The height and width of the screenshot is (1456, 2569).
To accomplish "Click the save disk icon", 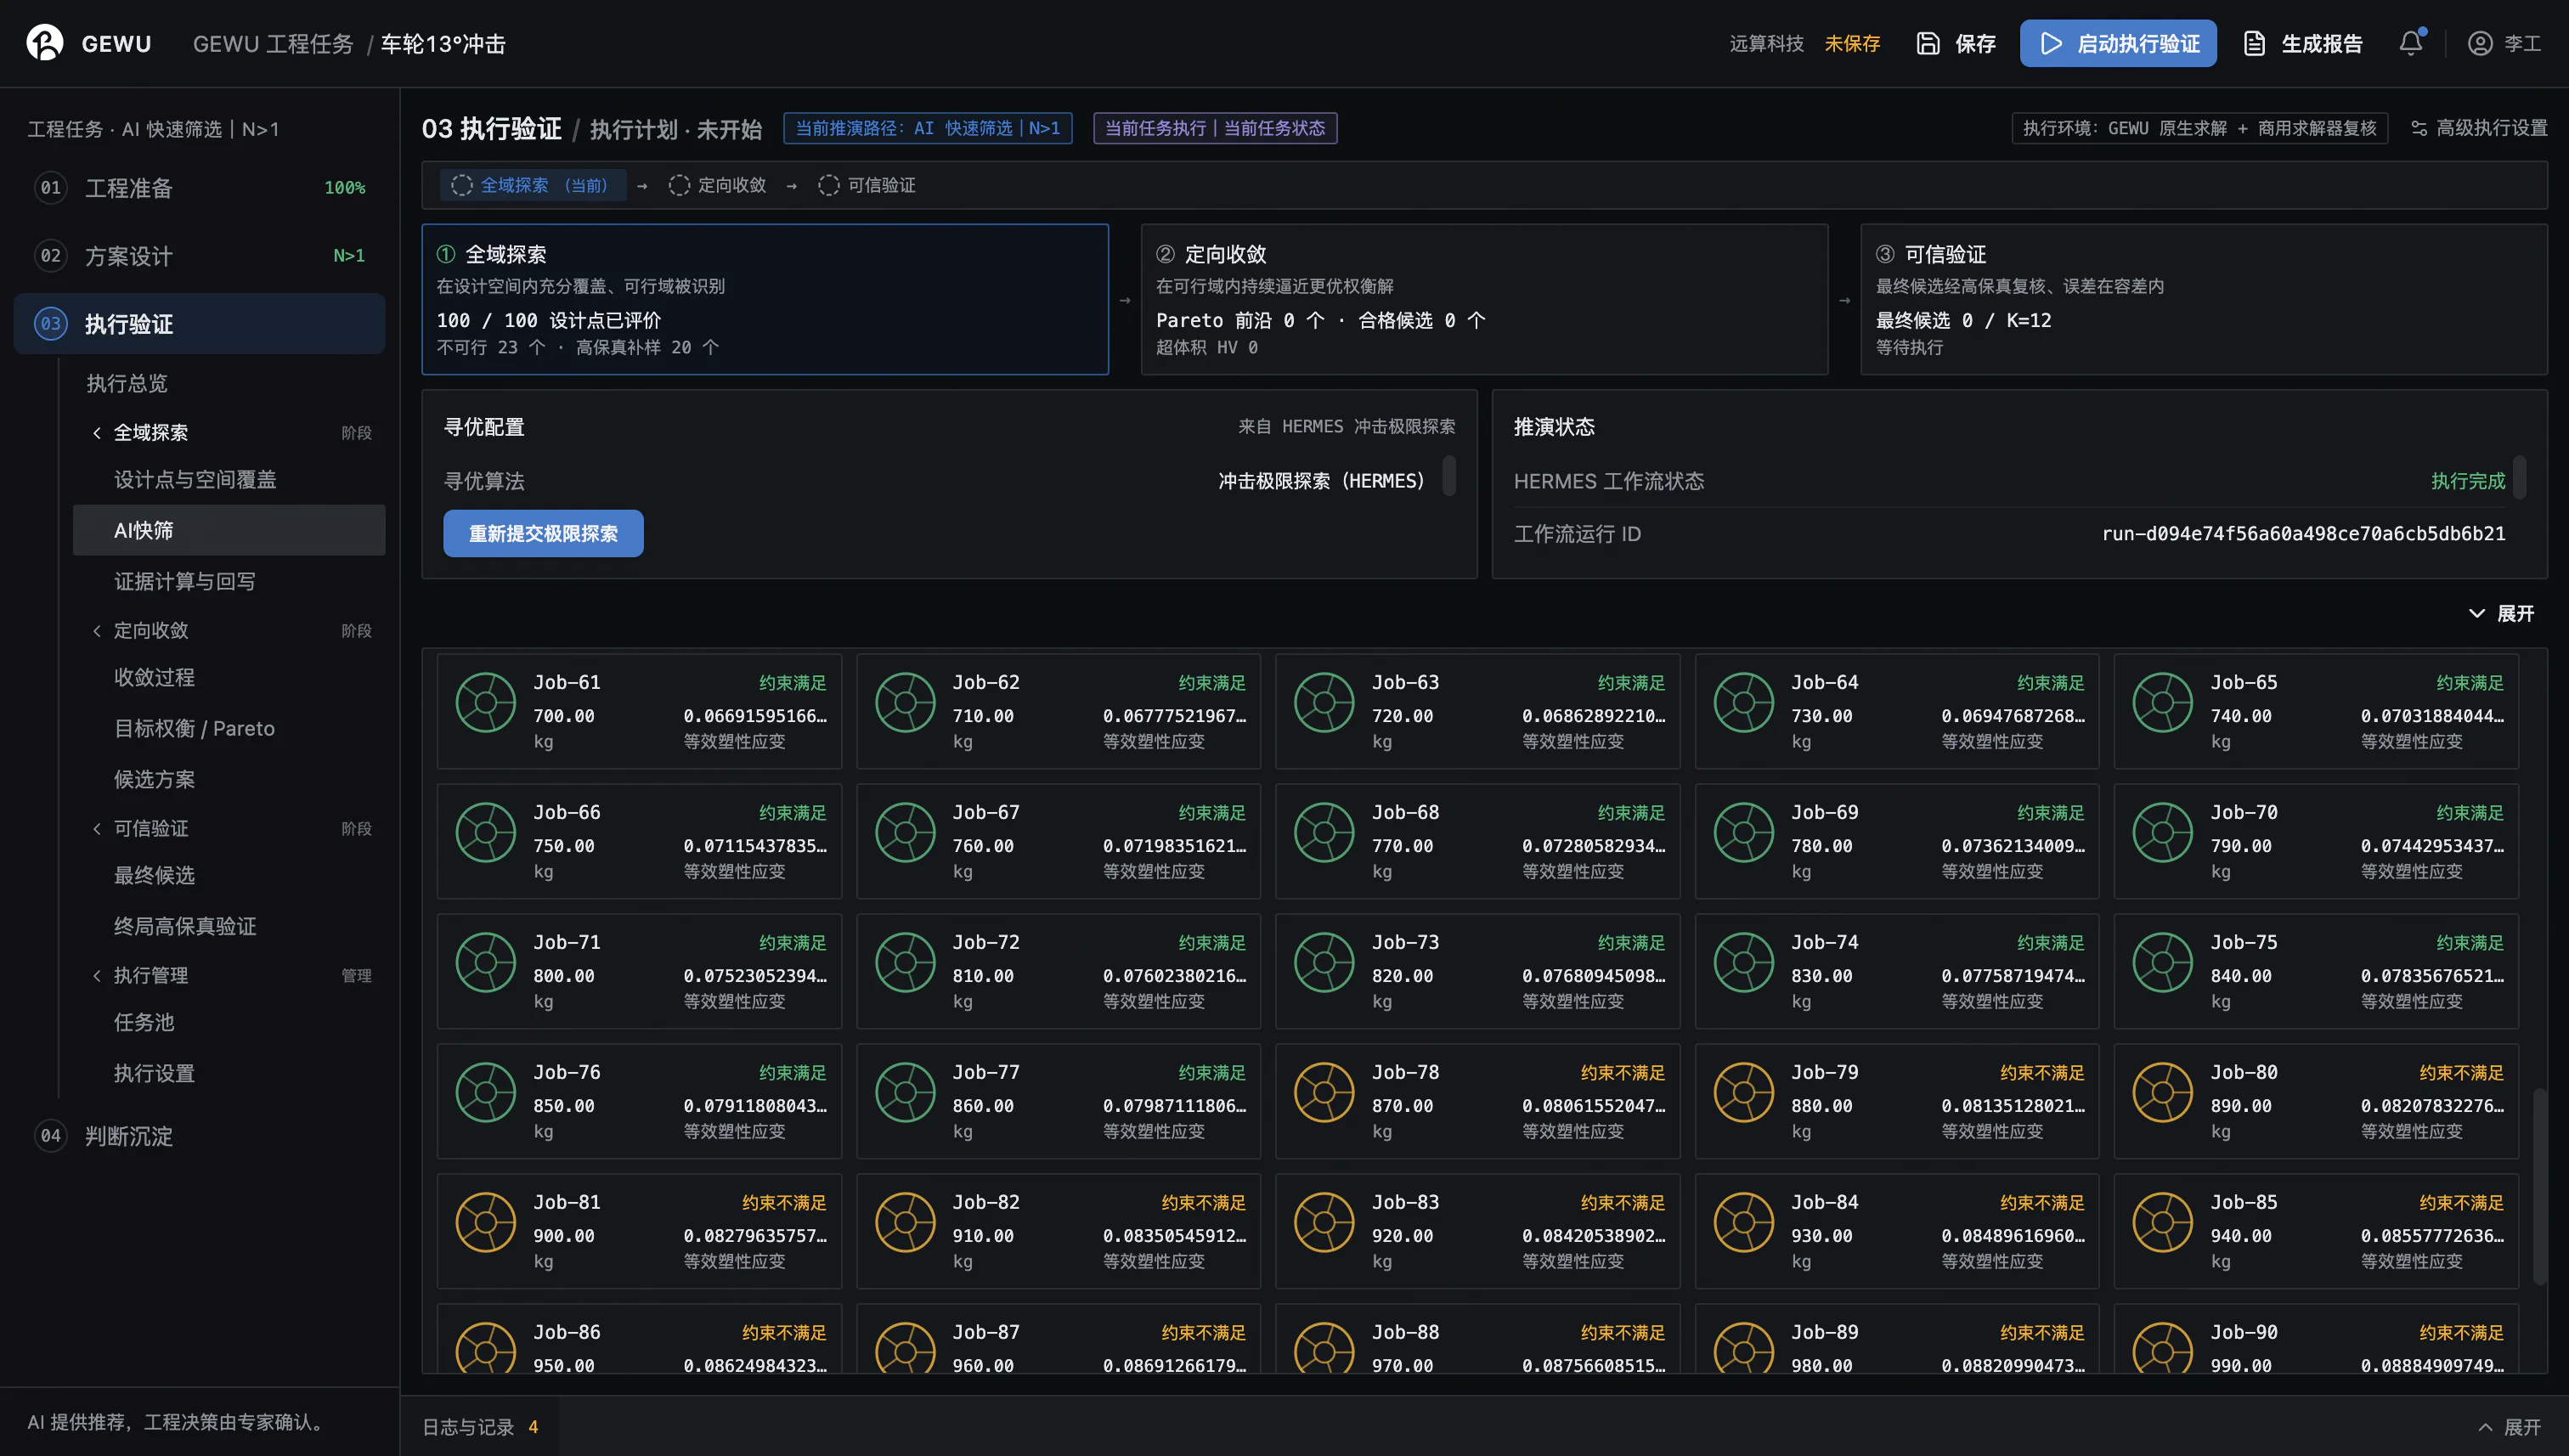I will tap(1927, 43).
